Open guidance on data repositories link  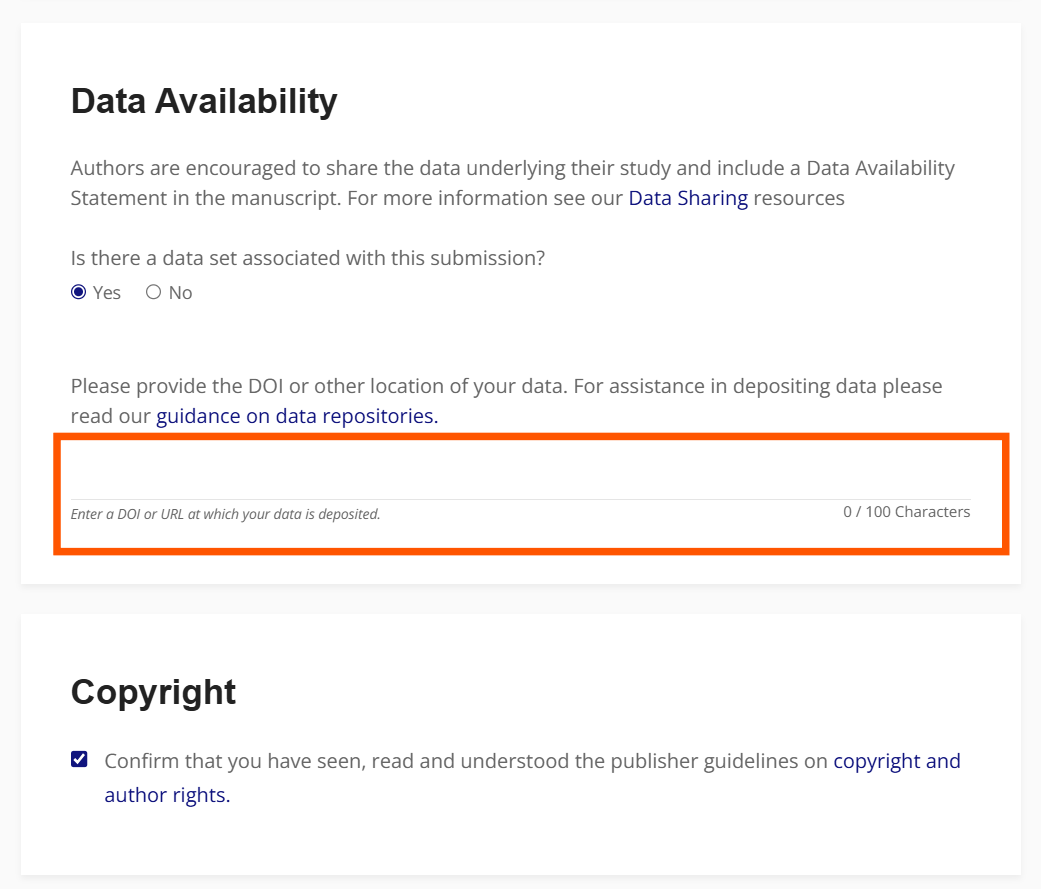(x=296, y=416)
